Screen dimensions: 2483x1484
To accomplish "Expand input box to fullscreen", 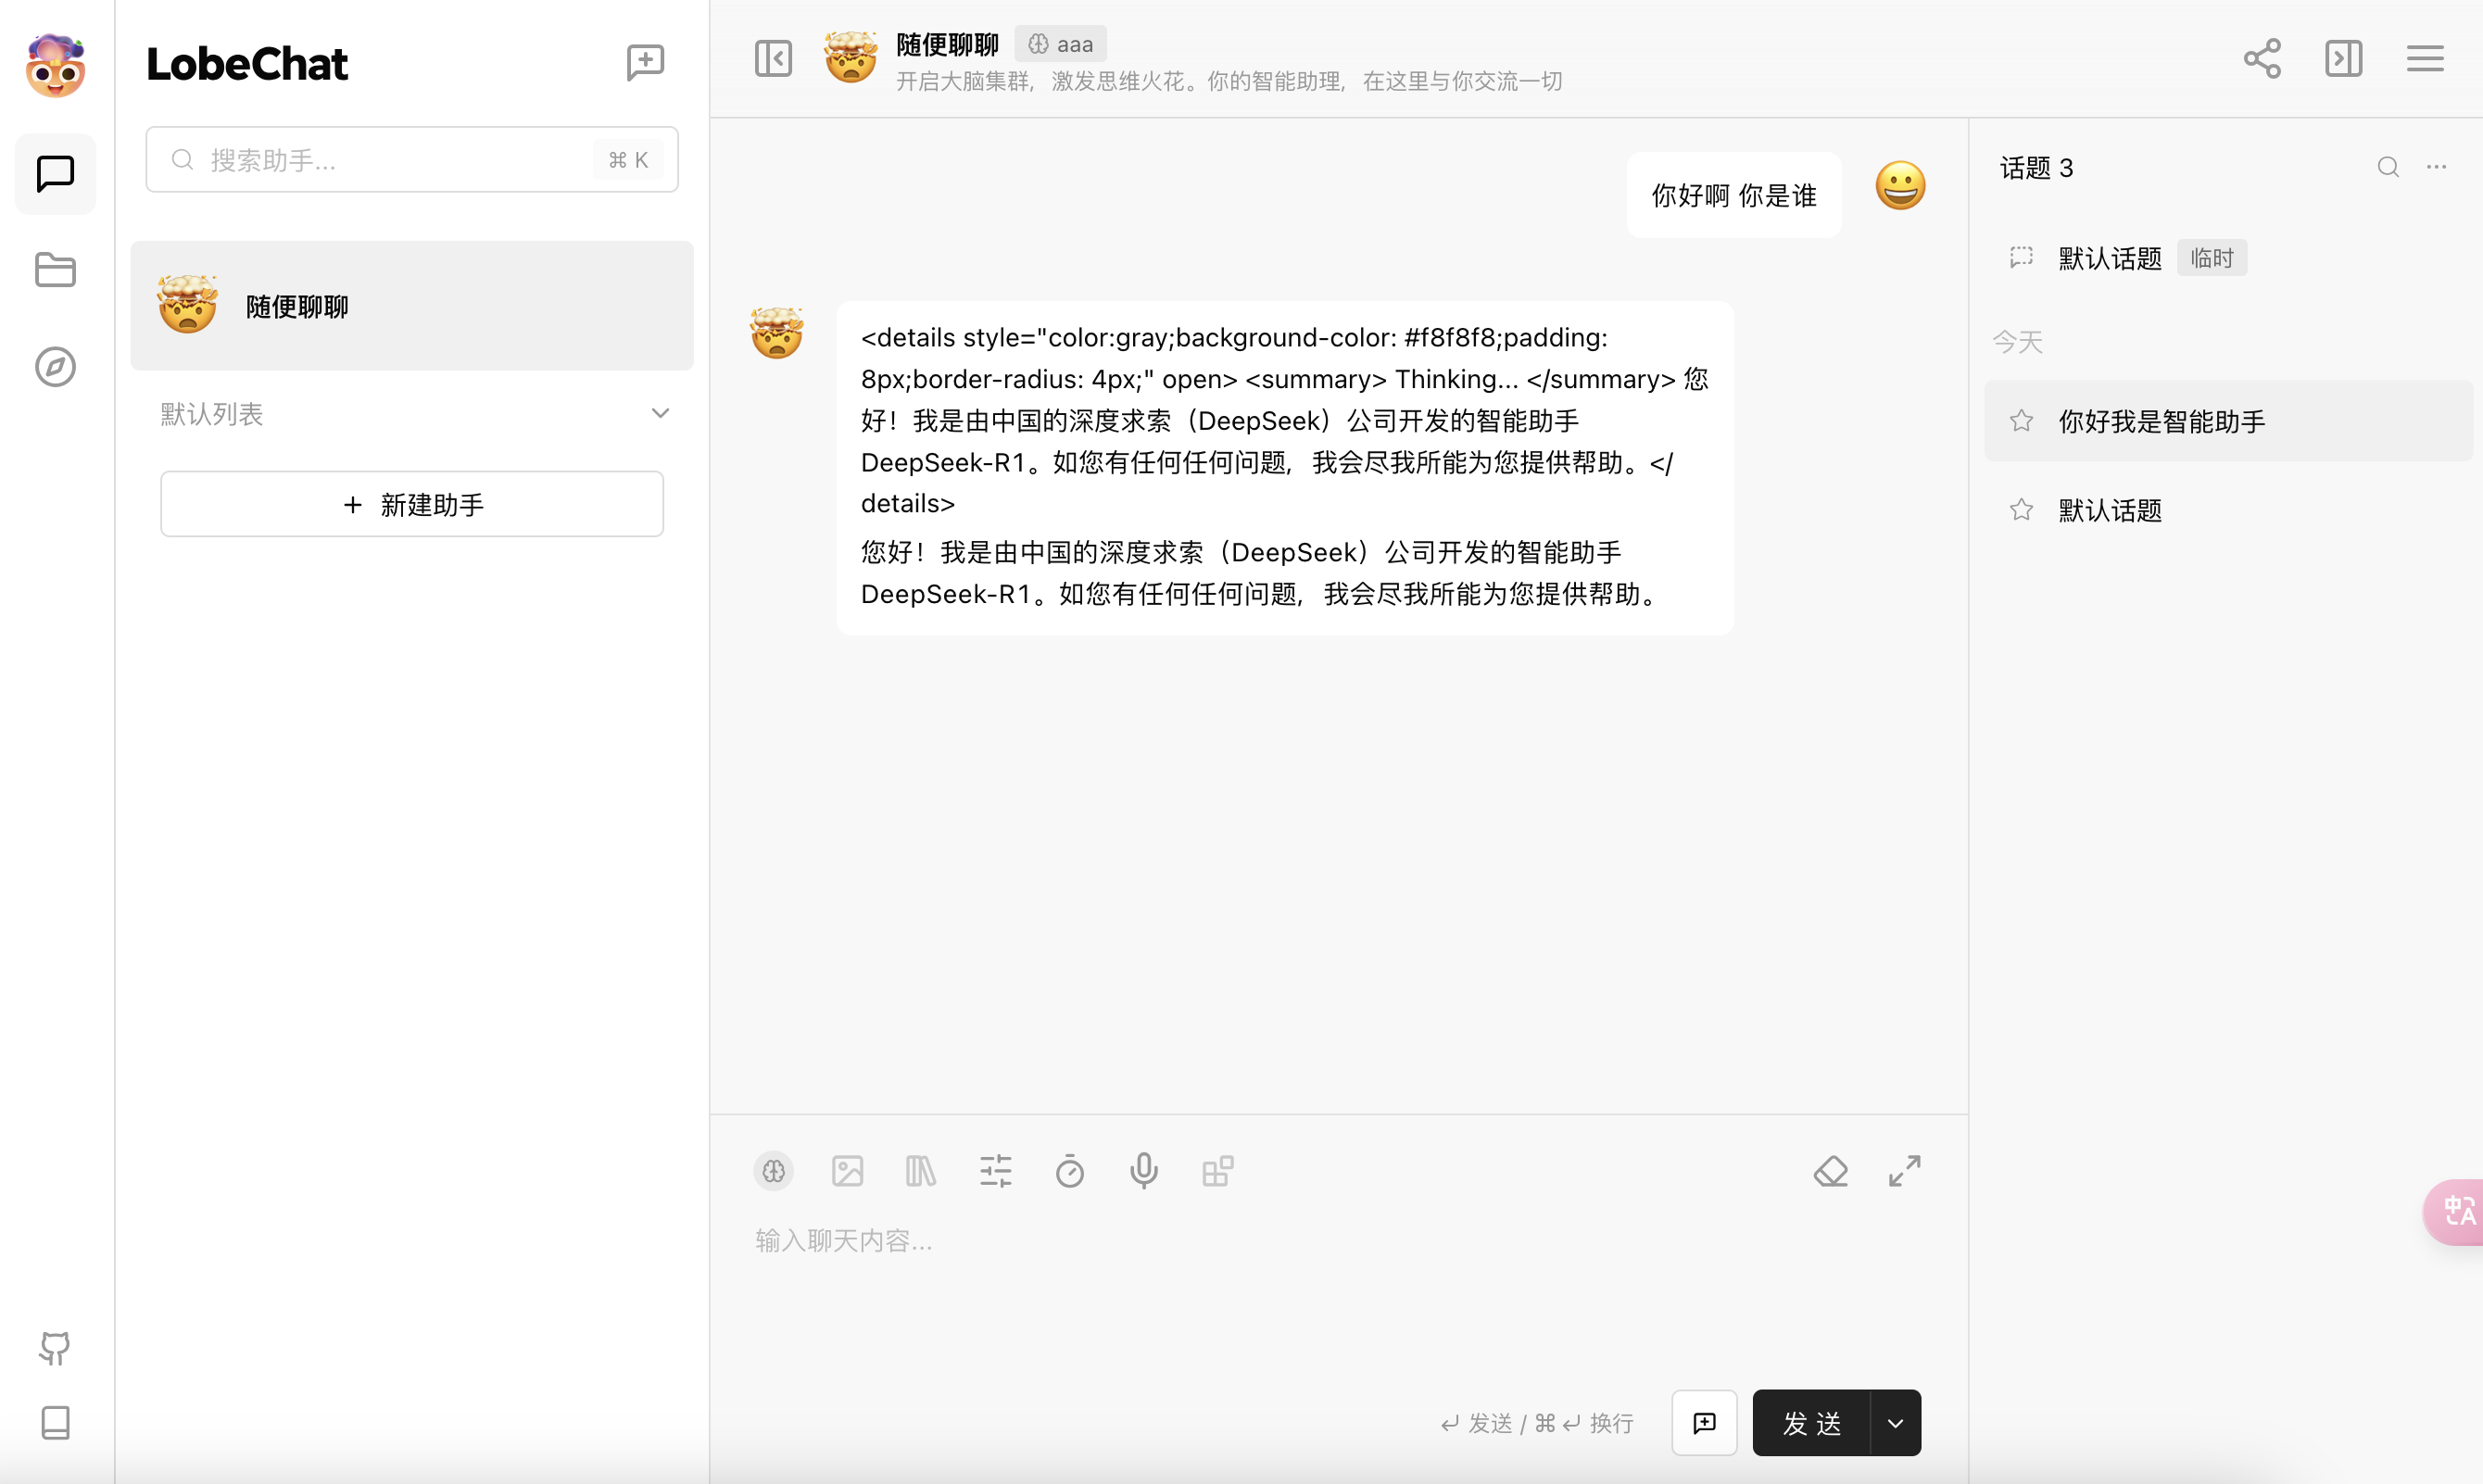I will coord(1904,1171).
